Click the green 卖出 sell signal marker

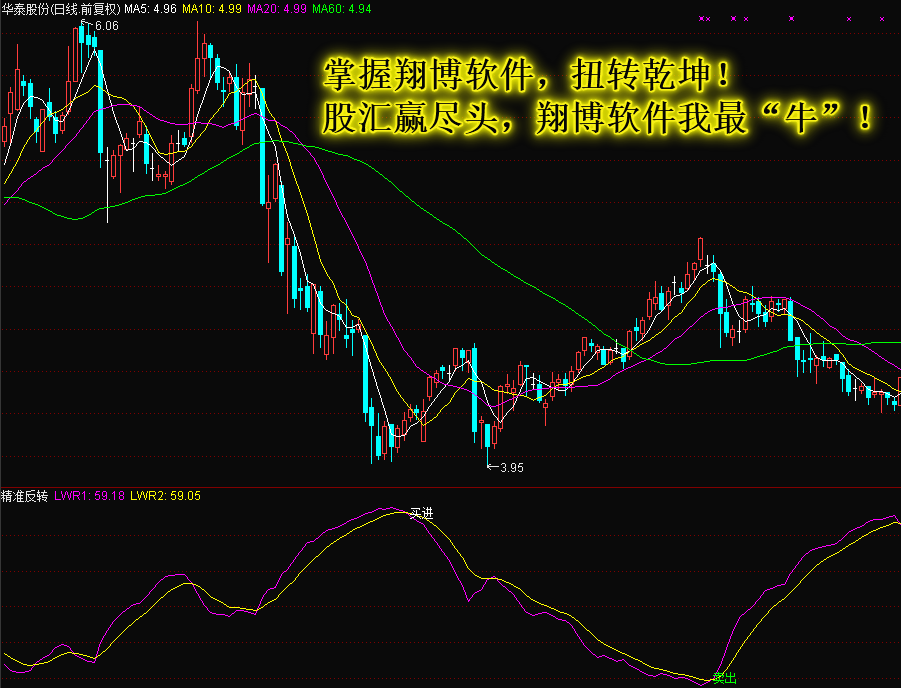(x=725, y=678)
